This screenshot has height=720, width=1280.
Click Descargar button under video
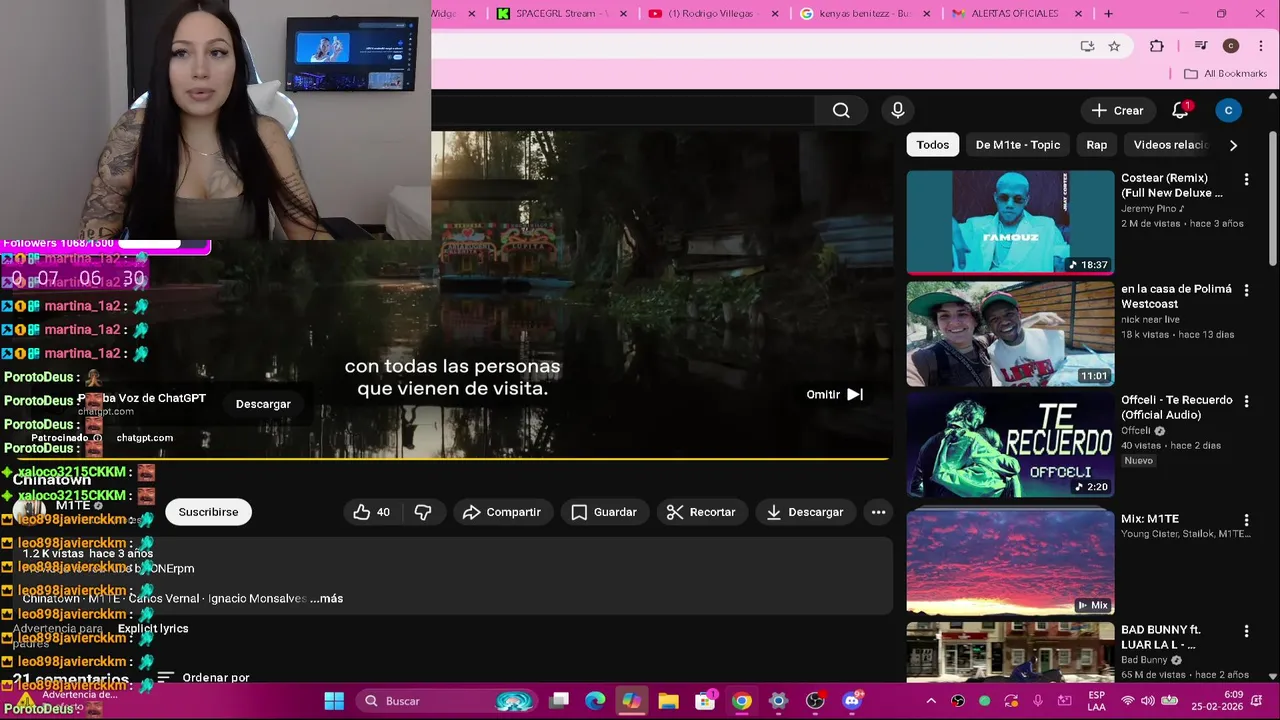tap(805, 512)
